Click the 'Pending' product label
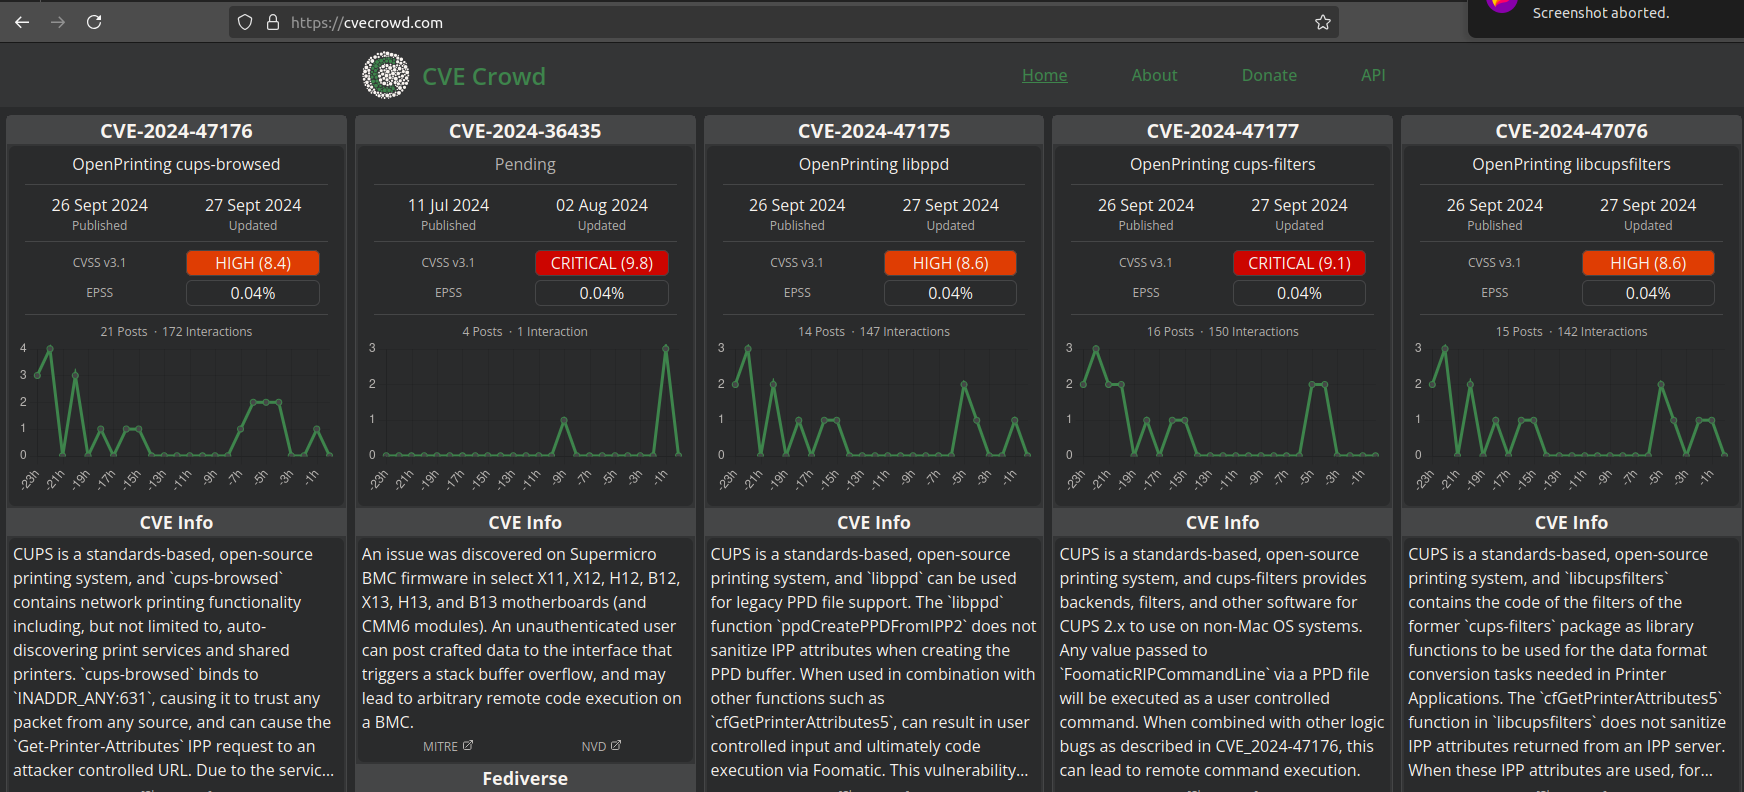The width and height of the screenshot is (1744, 792). click(x=525, y=164)
